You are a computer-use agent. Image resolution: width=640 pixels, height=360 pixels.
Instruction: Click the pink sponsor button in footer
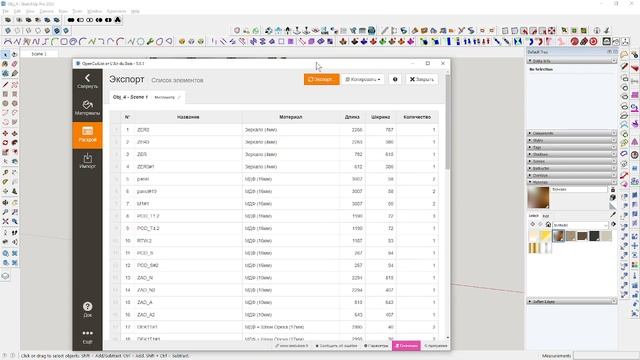click(x=406, y=346)
